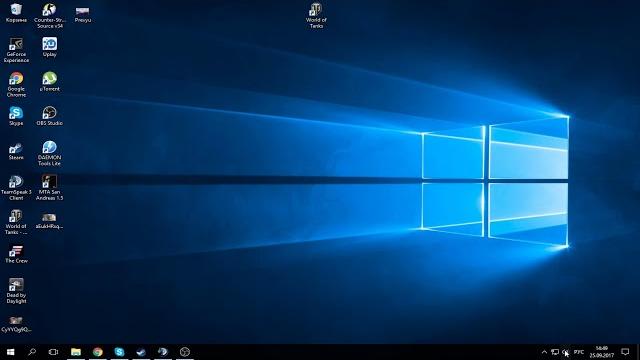Switch to OBS Studio in the taskbar
The image size is (640, 360).
(184, 352)
